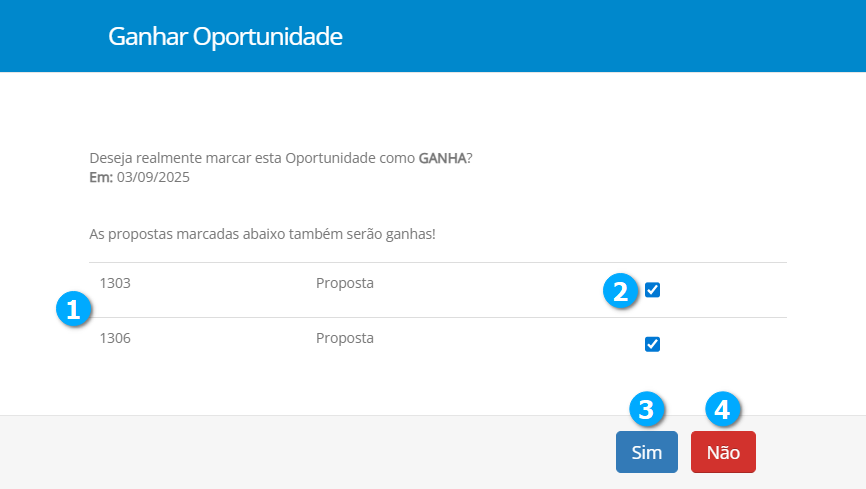866x489 pixels.
Task: Click the Proposta label in row 1306
Action: click(345, 338)
